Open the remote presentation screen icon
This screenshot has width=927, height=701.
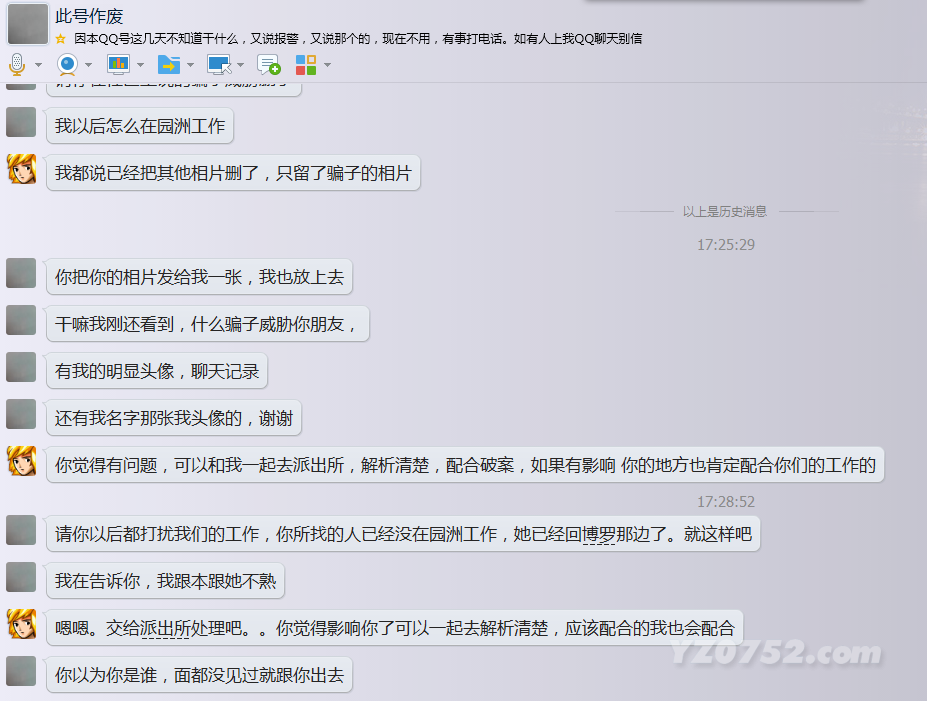[118, 65]
